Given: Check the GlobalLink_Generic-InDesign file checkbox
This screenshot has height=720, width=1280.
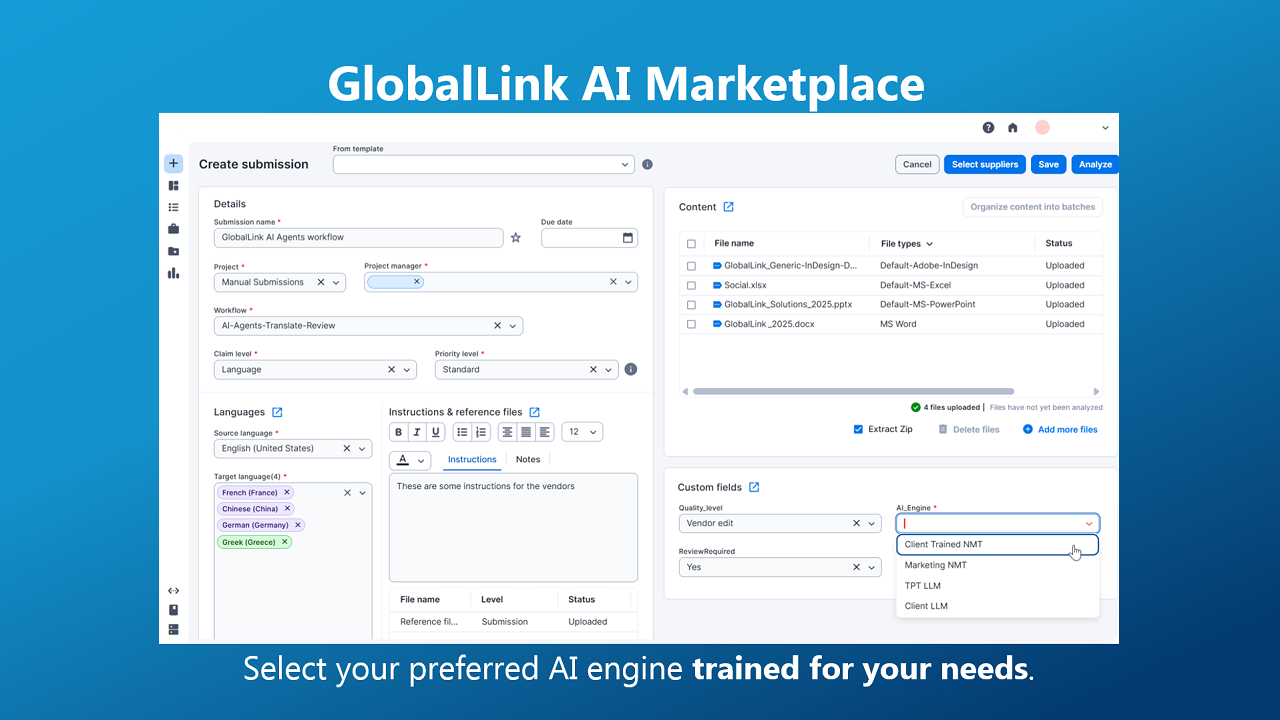Looking at the screenshot, I should tap(691, 266).
